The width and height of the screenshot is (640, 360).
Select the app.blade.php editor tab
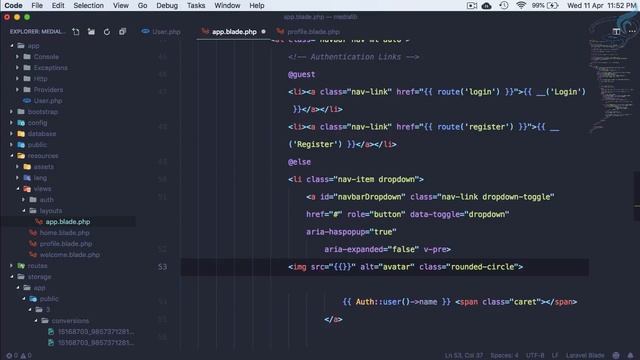click(233, 31)
